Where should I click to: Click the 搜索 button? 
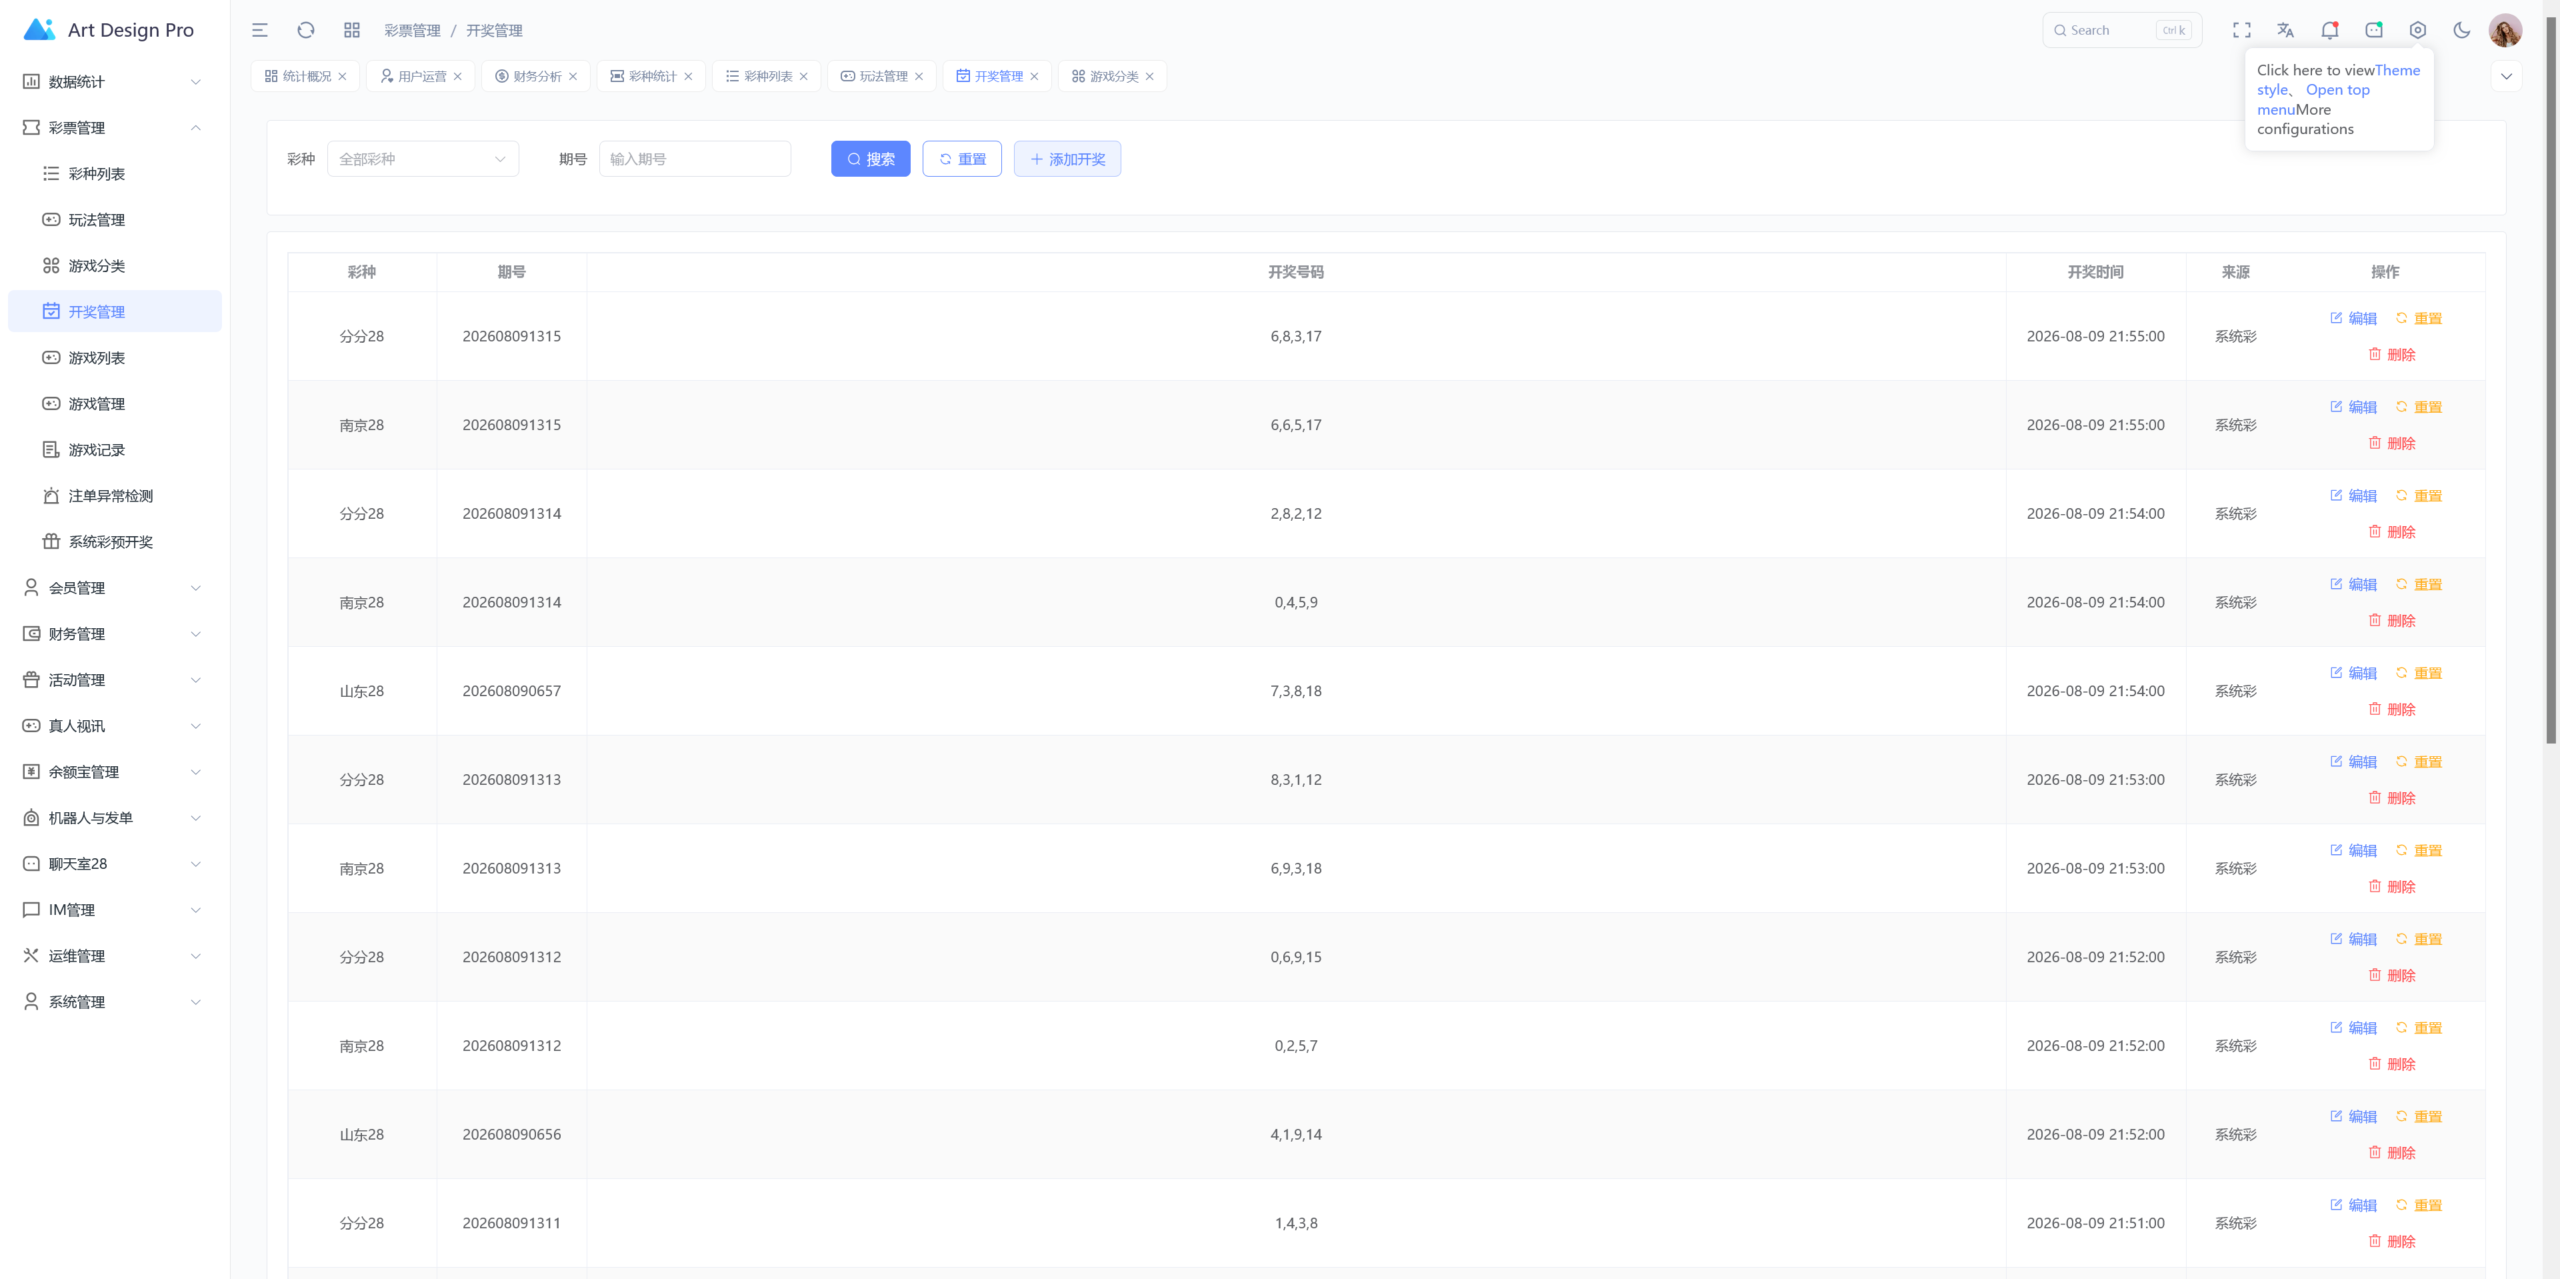coord(870,159)
